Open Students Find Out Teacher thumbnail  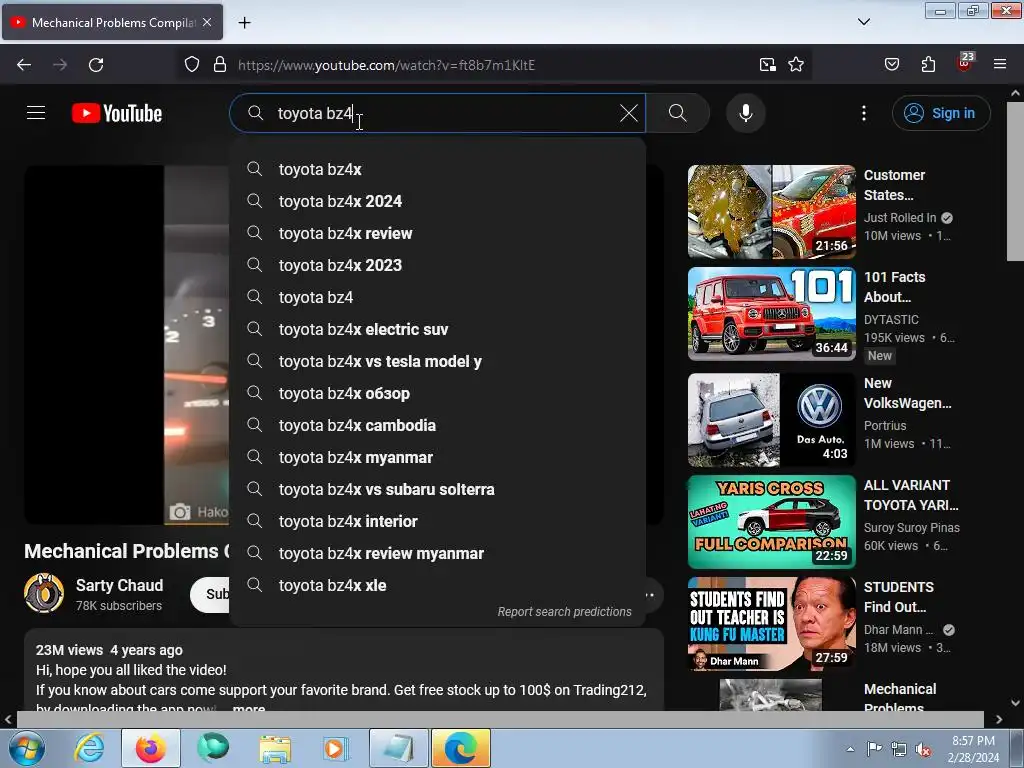[x=771, y=624]
